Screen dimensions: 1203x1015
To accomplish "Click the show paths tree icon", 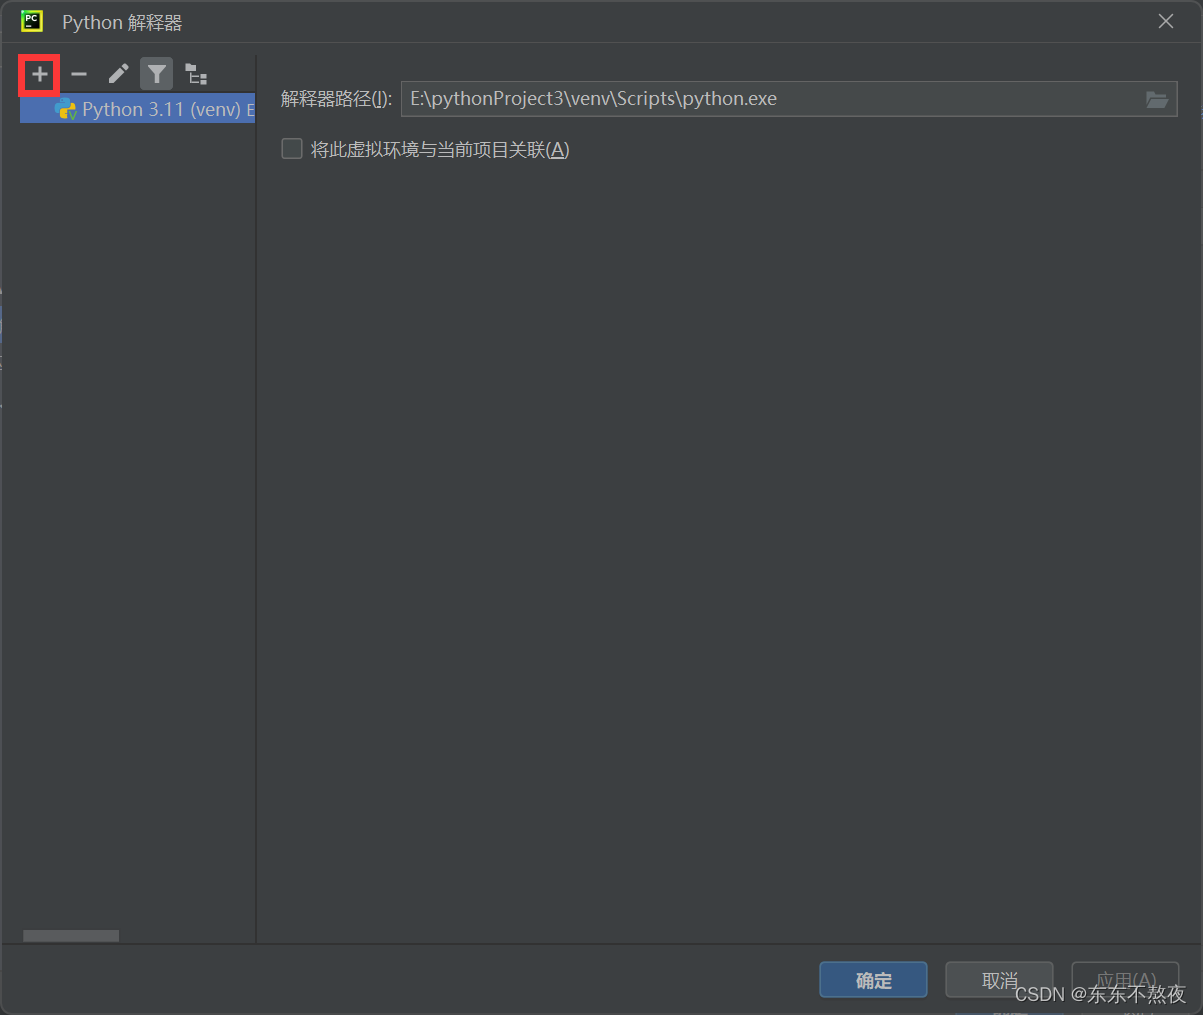I will pos(196,74).
